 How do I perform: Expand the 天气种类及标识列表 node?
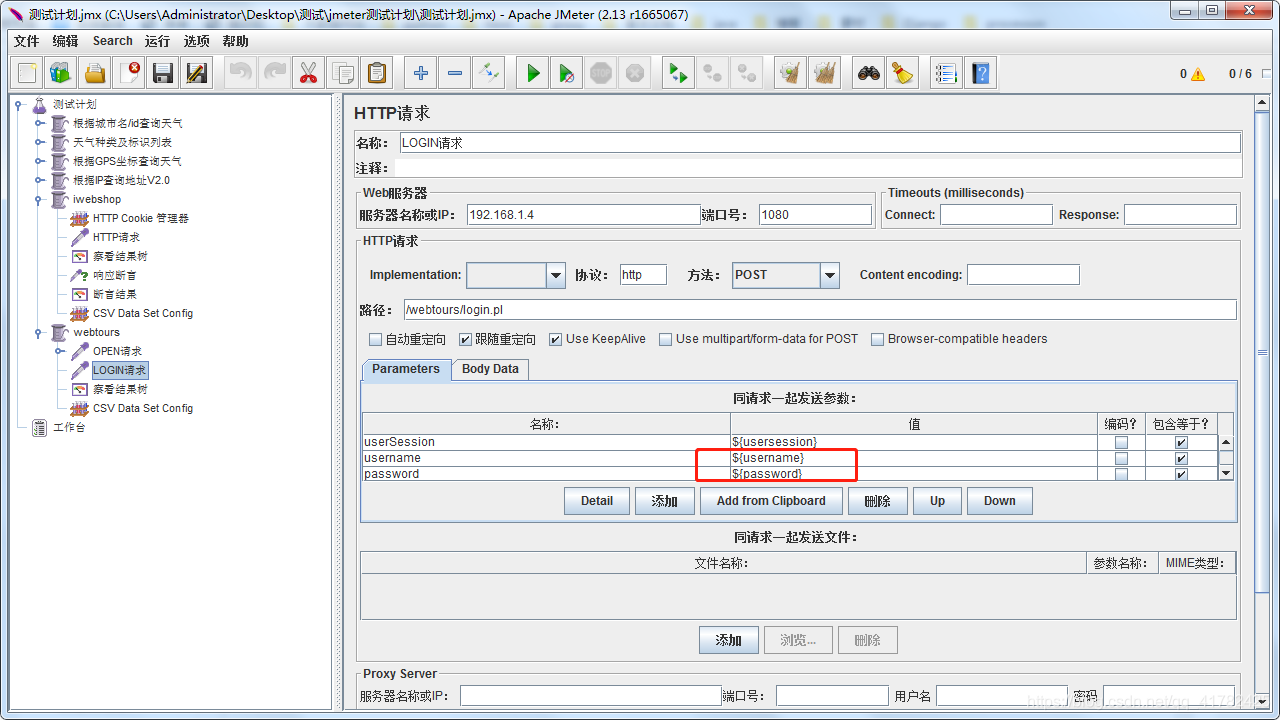pos(39,142)
